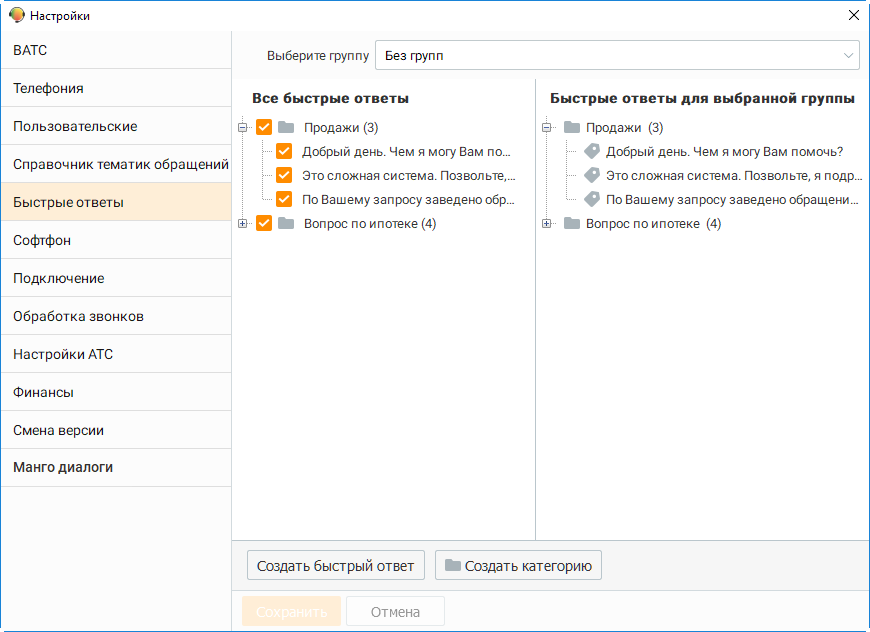
Task: Uncheck the 'Это сложная система. Позвольте,…' checkbox
Action: pos(284,175)
